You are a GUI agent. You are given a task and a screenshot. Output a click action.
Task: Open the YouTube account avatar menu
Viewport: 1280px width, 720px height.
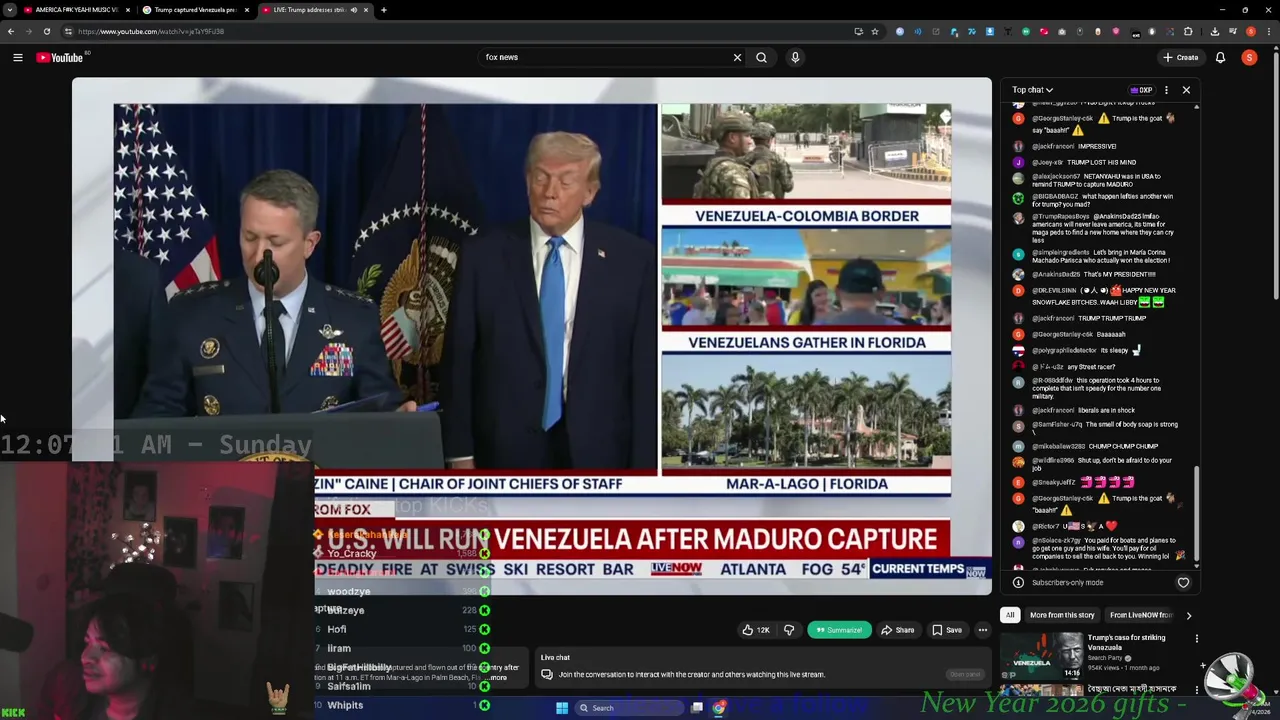pos(1249,58)
